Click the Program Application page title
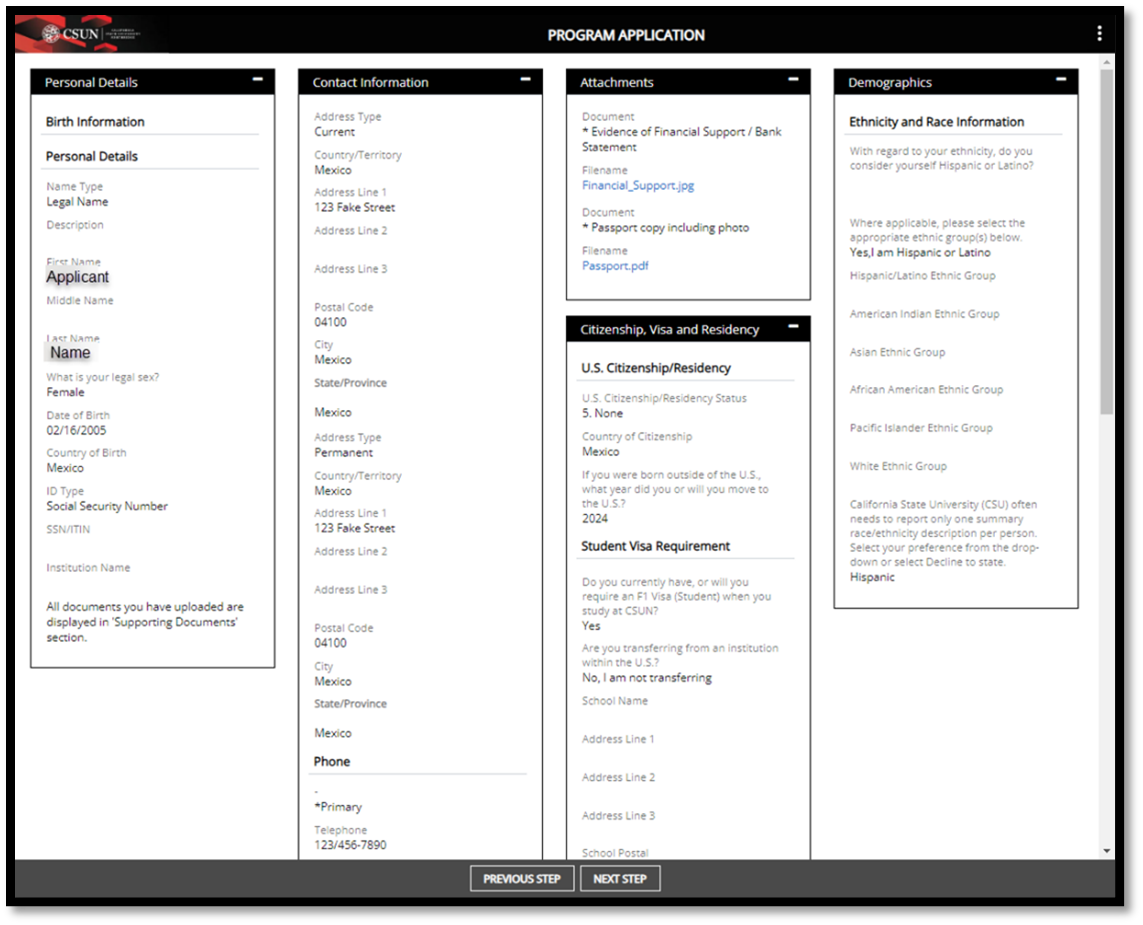 tap(626, 35)
